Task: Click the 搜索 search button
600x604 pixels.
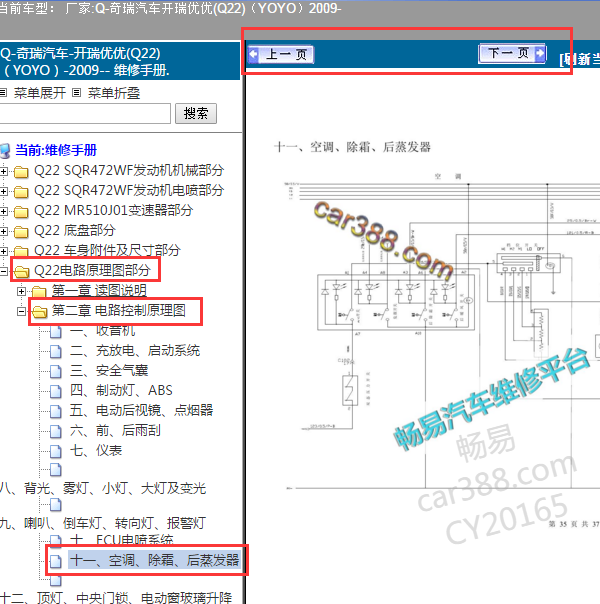Action: (196, 113)
